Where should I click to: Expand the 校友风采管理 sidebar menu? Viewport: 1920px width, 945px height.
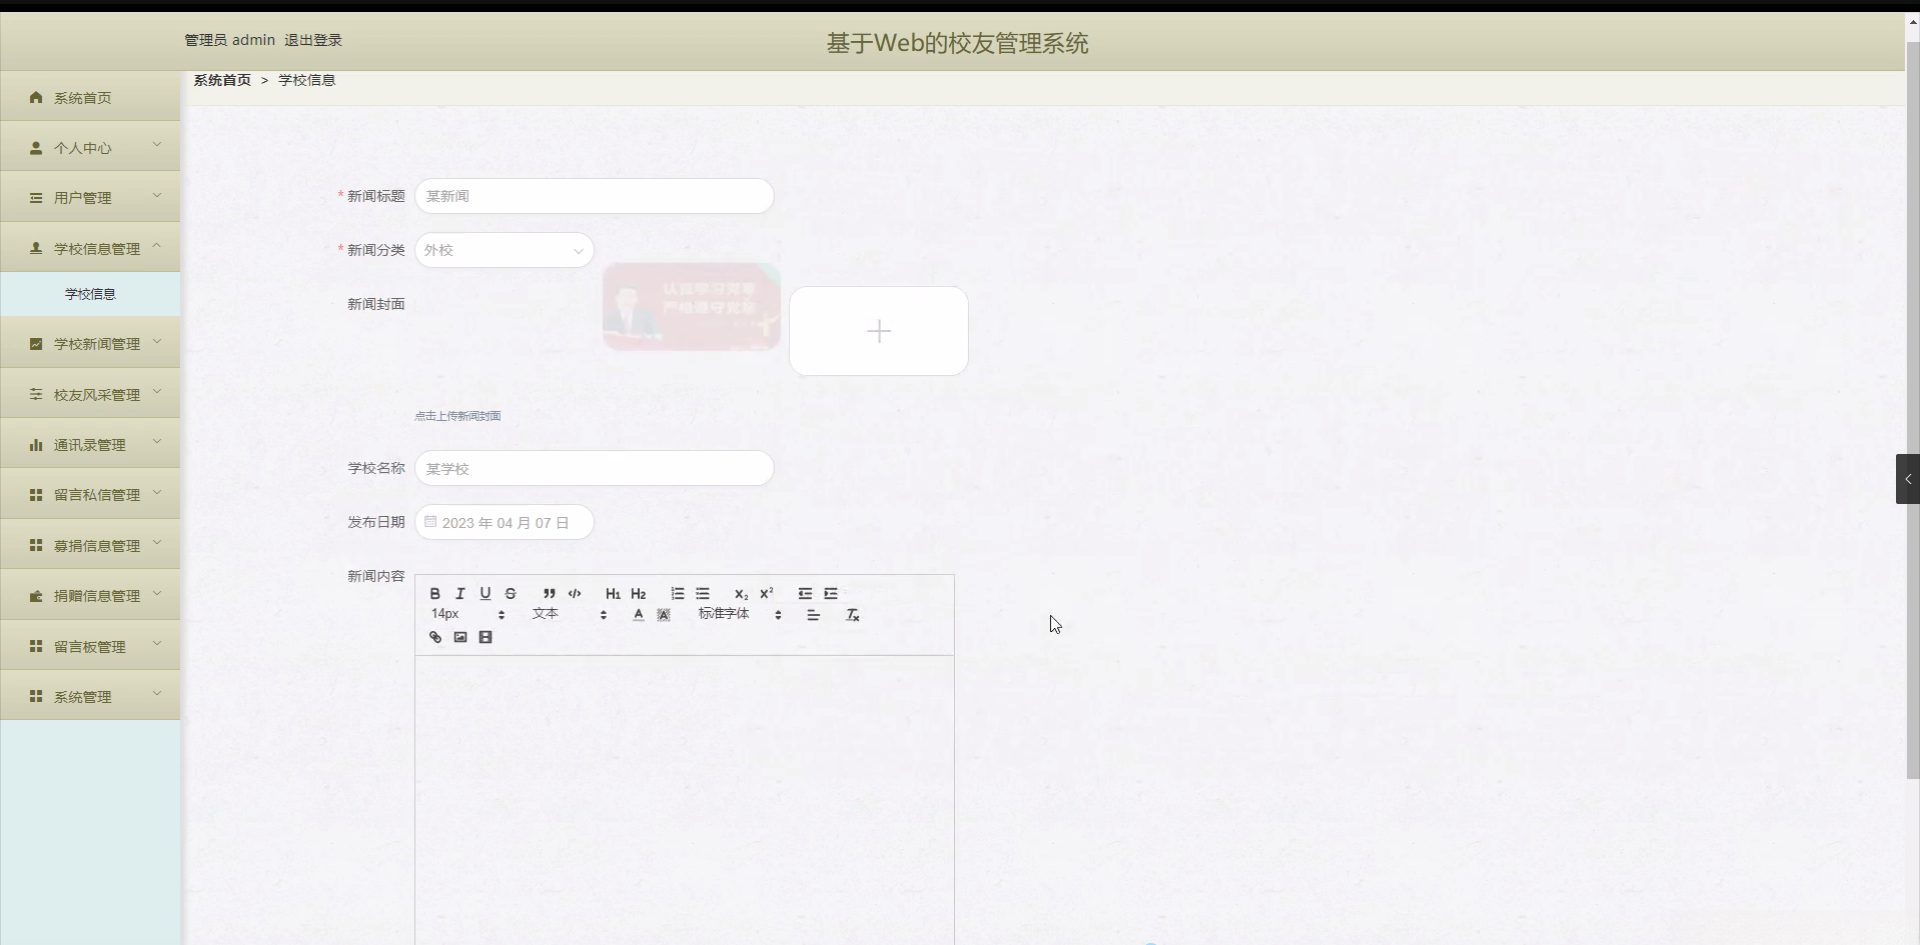[x=90, y=394]
